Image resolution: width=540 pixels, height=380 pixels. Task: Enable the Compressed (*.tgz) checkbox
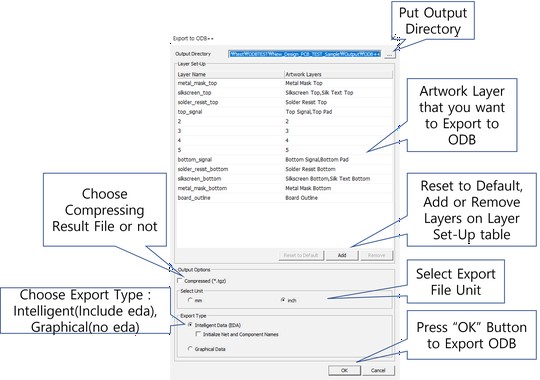(180, 281)
